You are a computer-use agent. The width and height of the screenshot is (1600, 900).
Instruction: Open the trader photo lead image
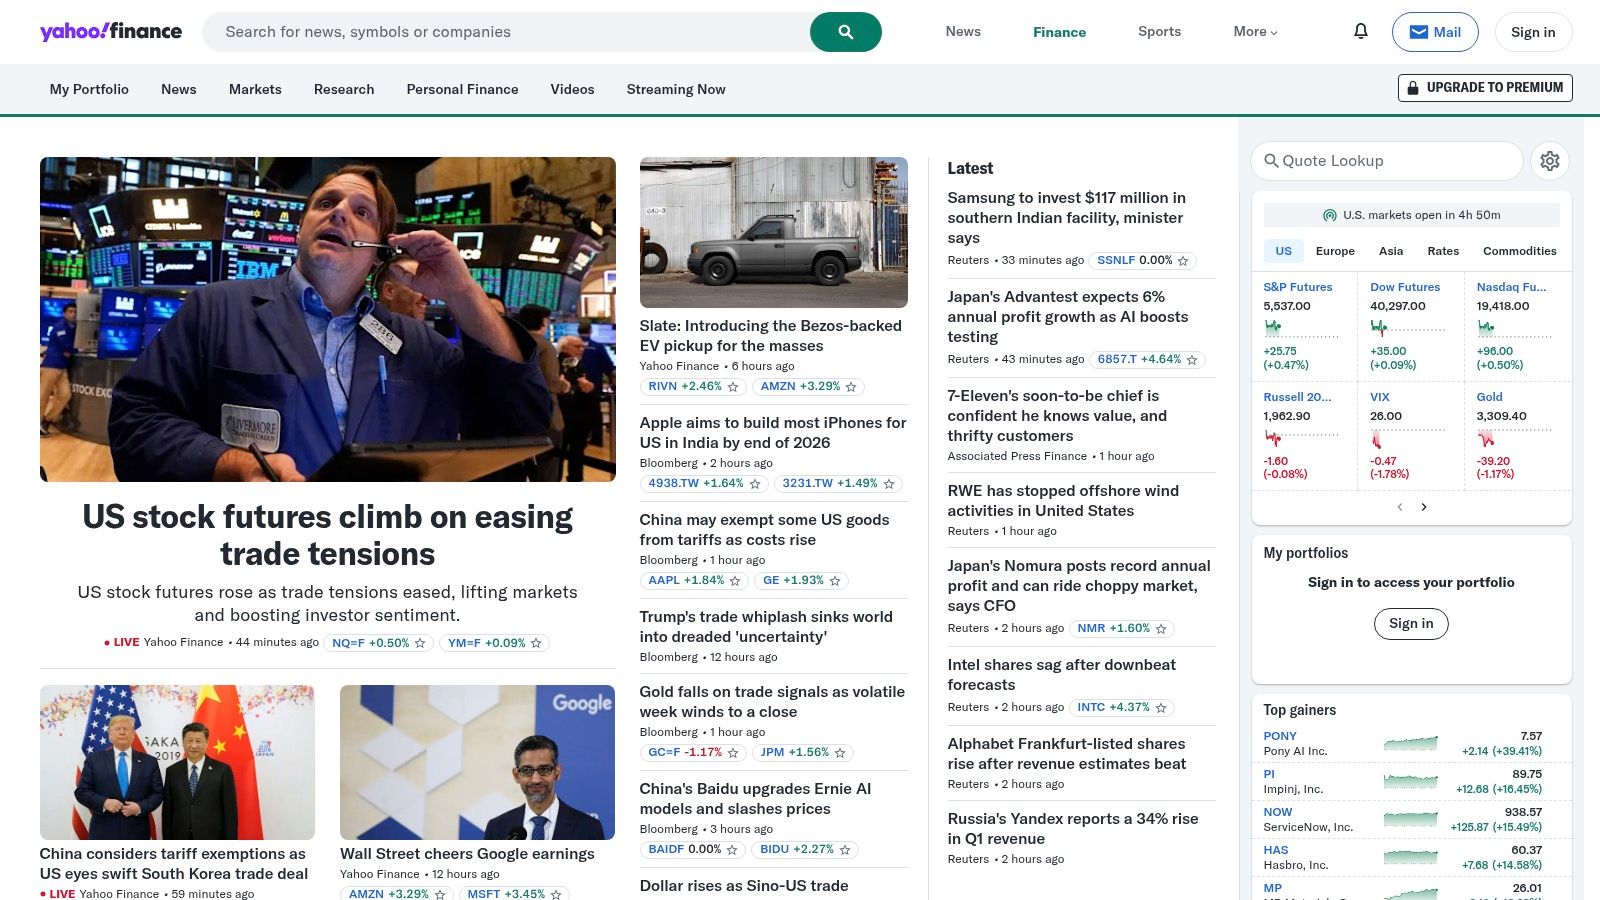328,319
